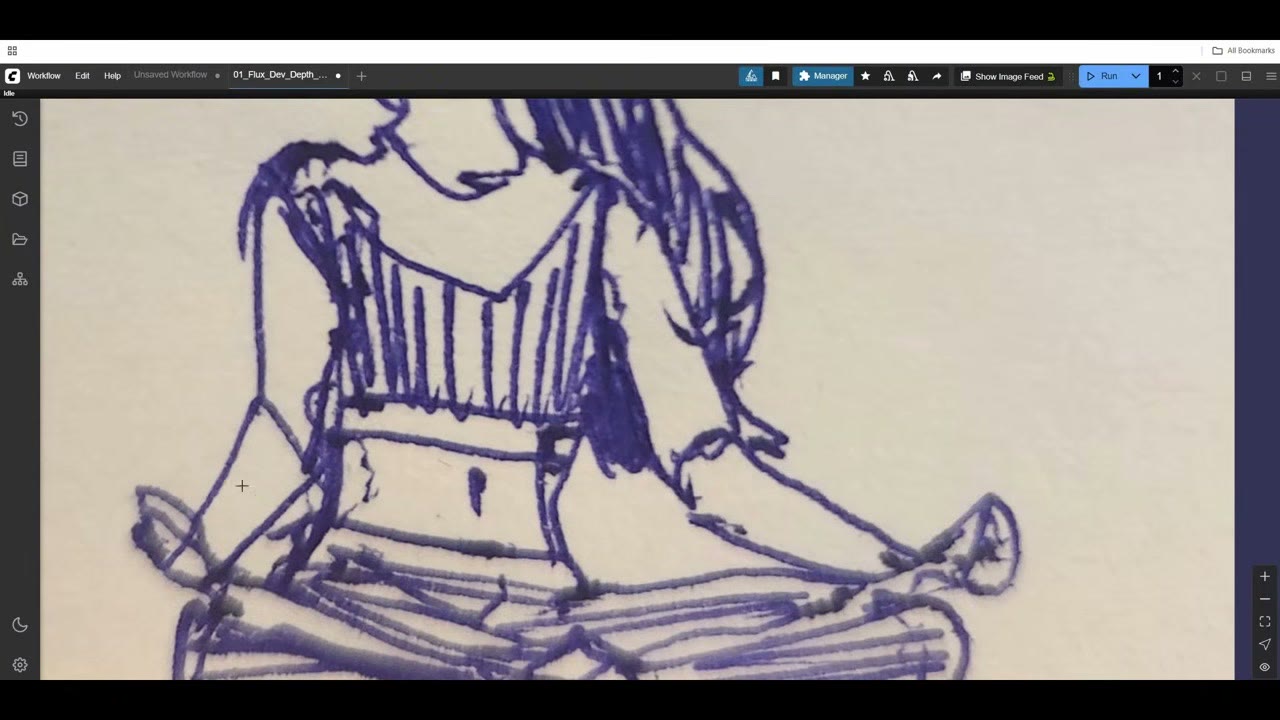The image size is (1280, 720).
Task: Click the batch count number field
Action: point(1159,76)
